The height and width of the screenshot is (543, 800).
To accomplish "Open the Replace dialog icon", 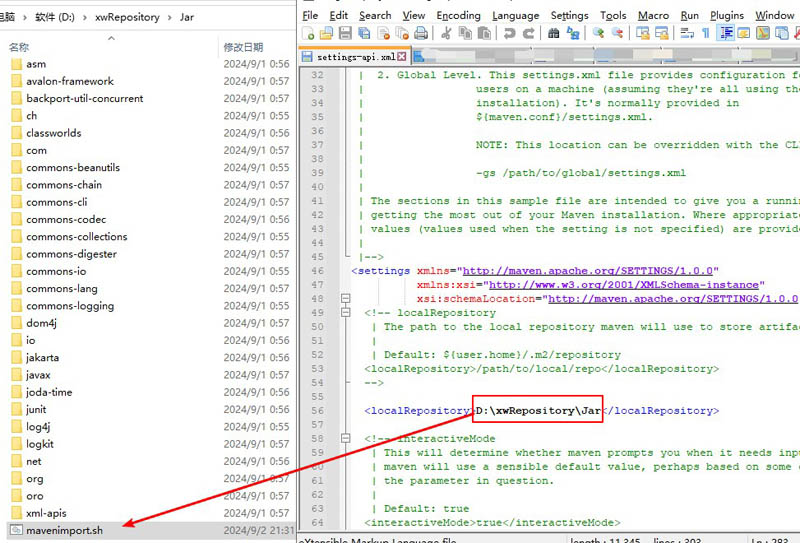I will click(573, 34).
